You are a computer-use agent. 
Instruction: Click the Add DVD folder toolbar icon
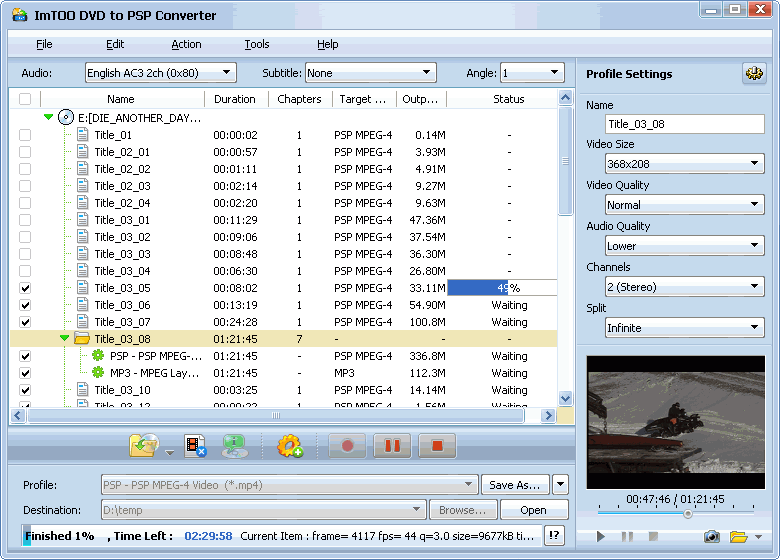pos(144,446)
